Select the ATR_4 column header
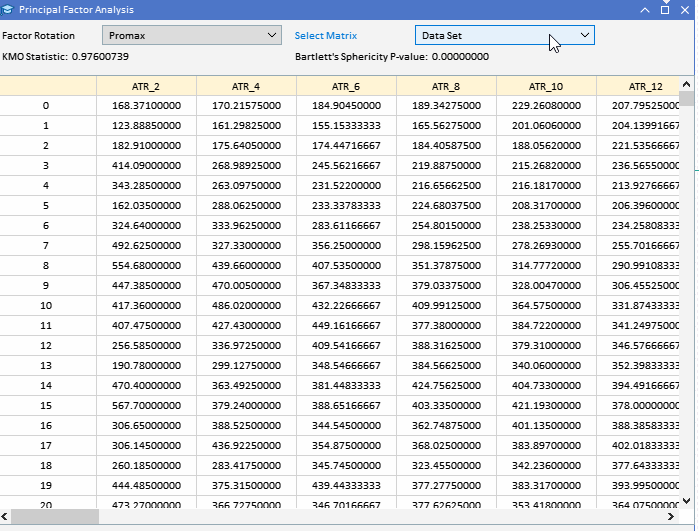699x531 pixels. tap(246, 86)
